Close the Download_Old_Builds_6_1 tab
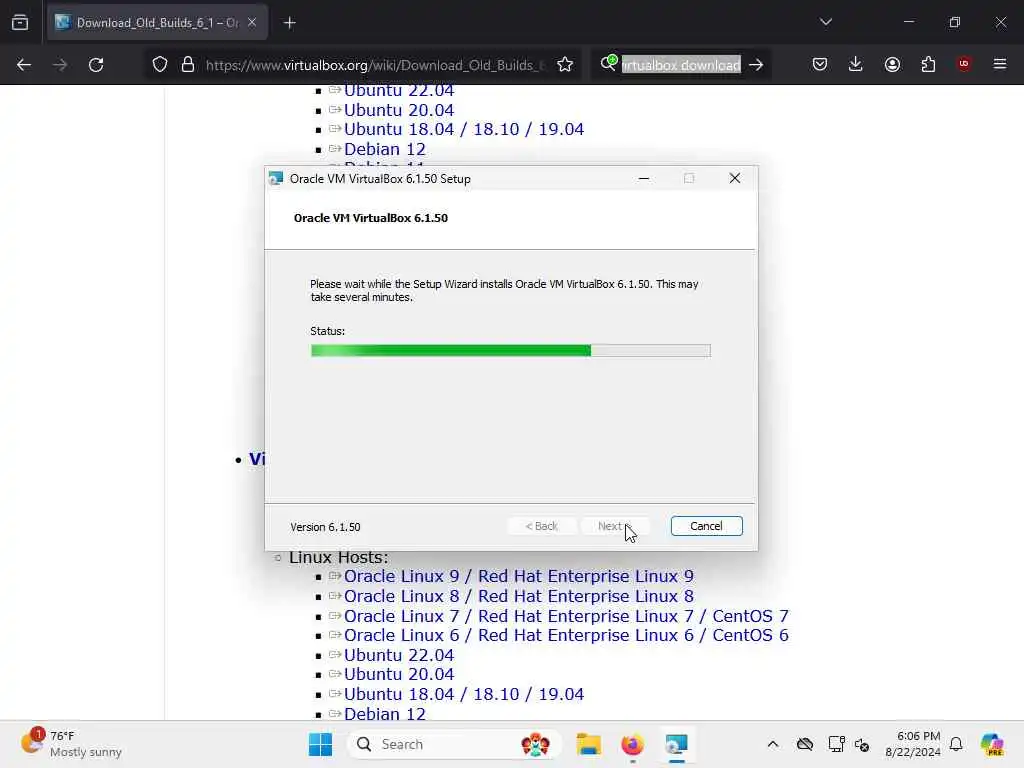 pyautogui.click(x=252, y=22)
